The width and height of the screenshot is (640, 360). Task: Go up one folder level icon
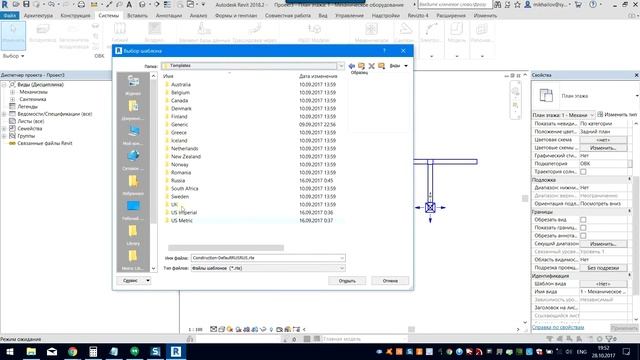click(x=362, y=66)
